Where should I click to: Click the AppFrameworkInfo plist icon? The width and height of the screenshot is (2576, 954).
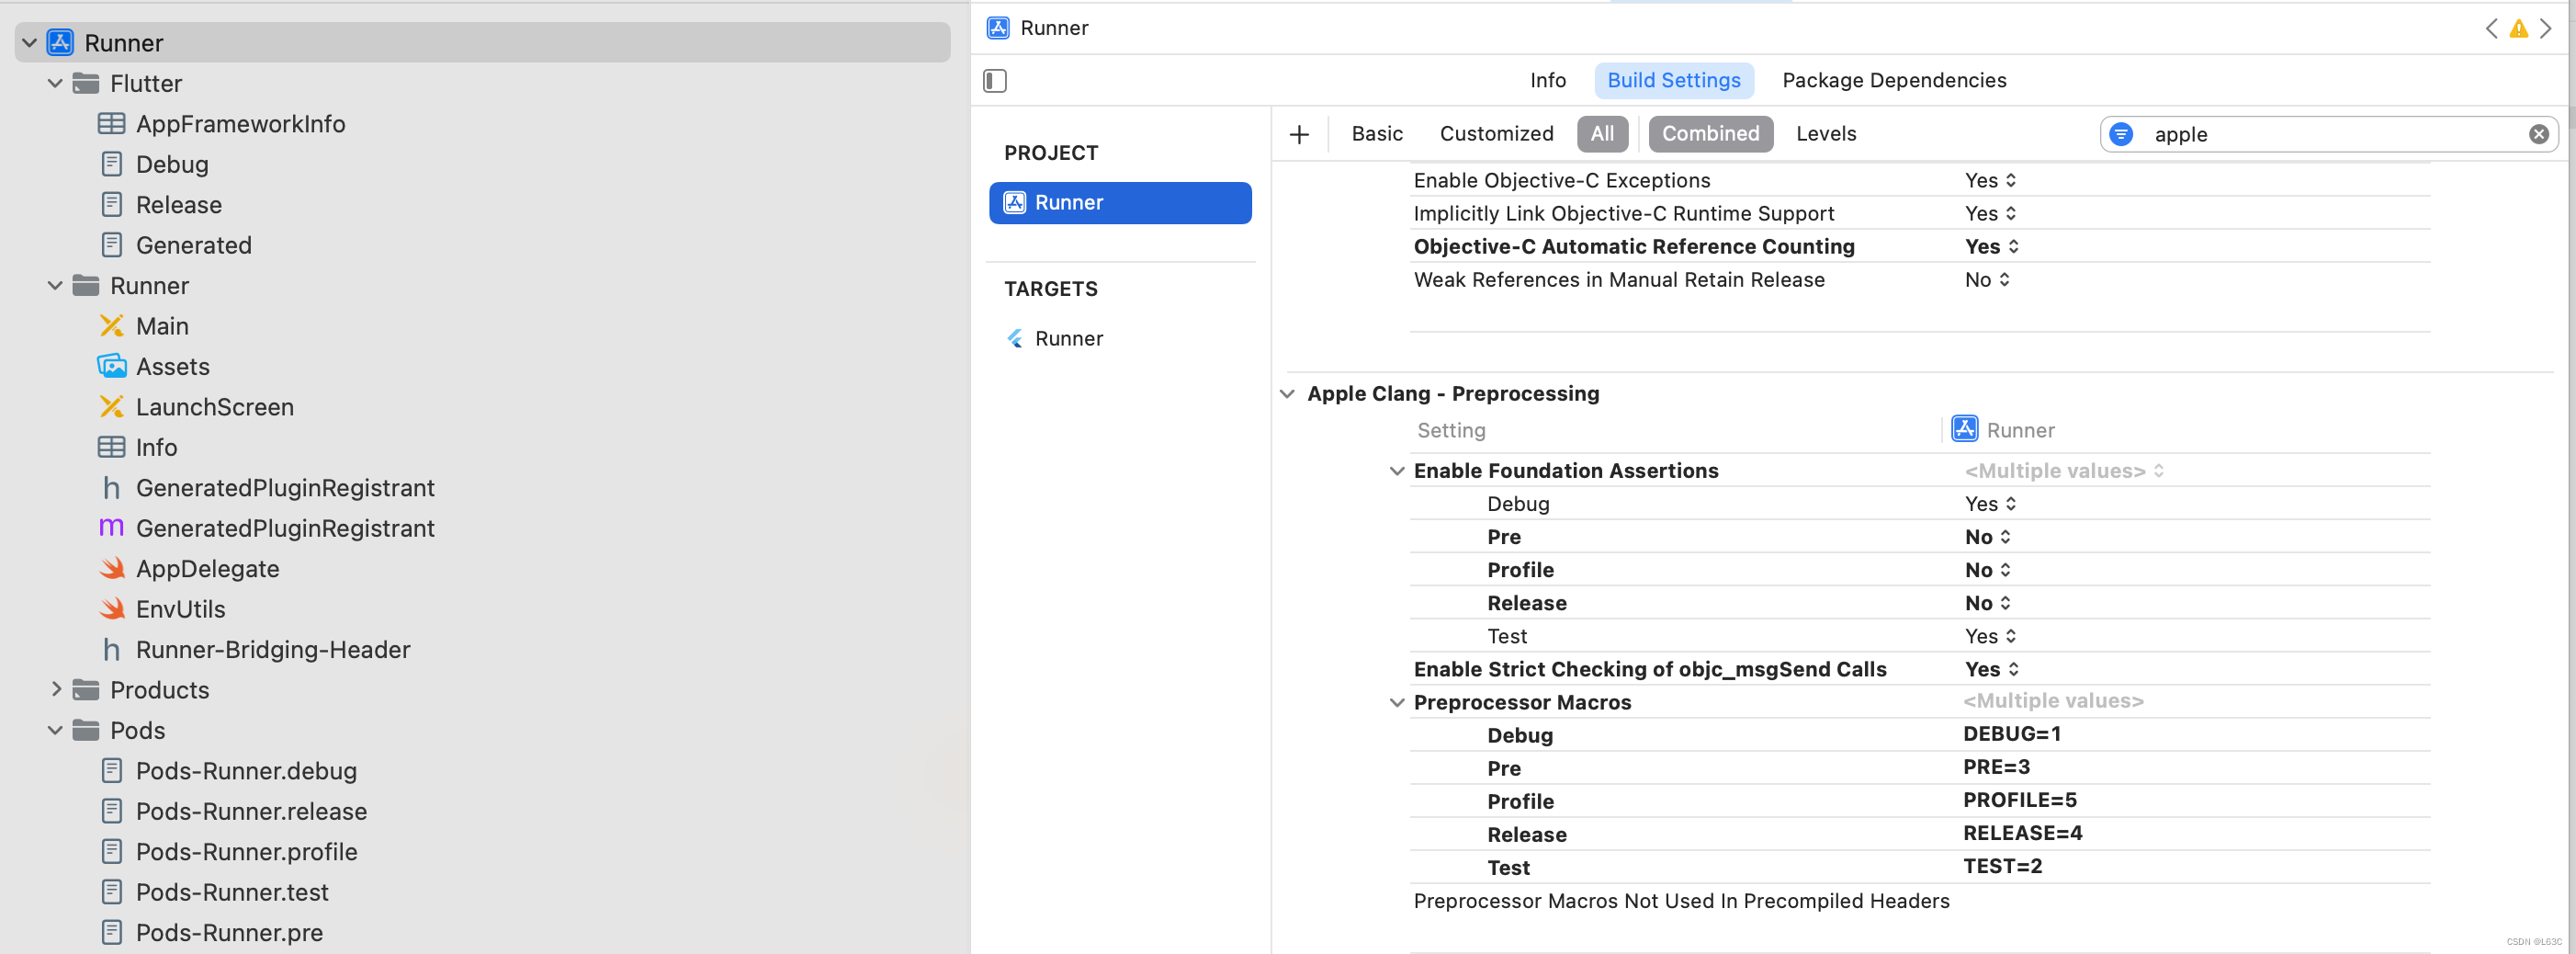(111, 124)
